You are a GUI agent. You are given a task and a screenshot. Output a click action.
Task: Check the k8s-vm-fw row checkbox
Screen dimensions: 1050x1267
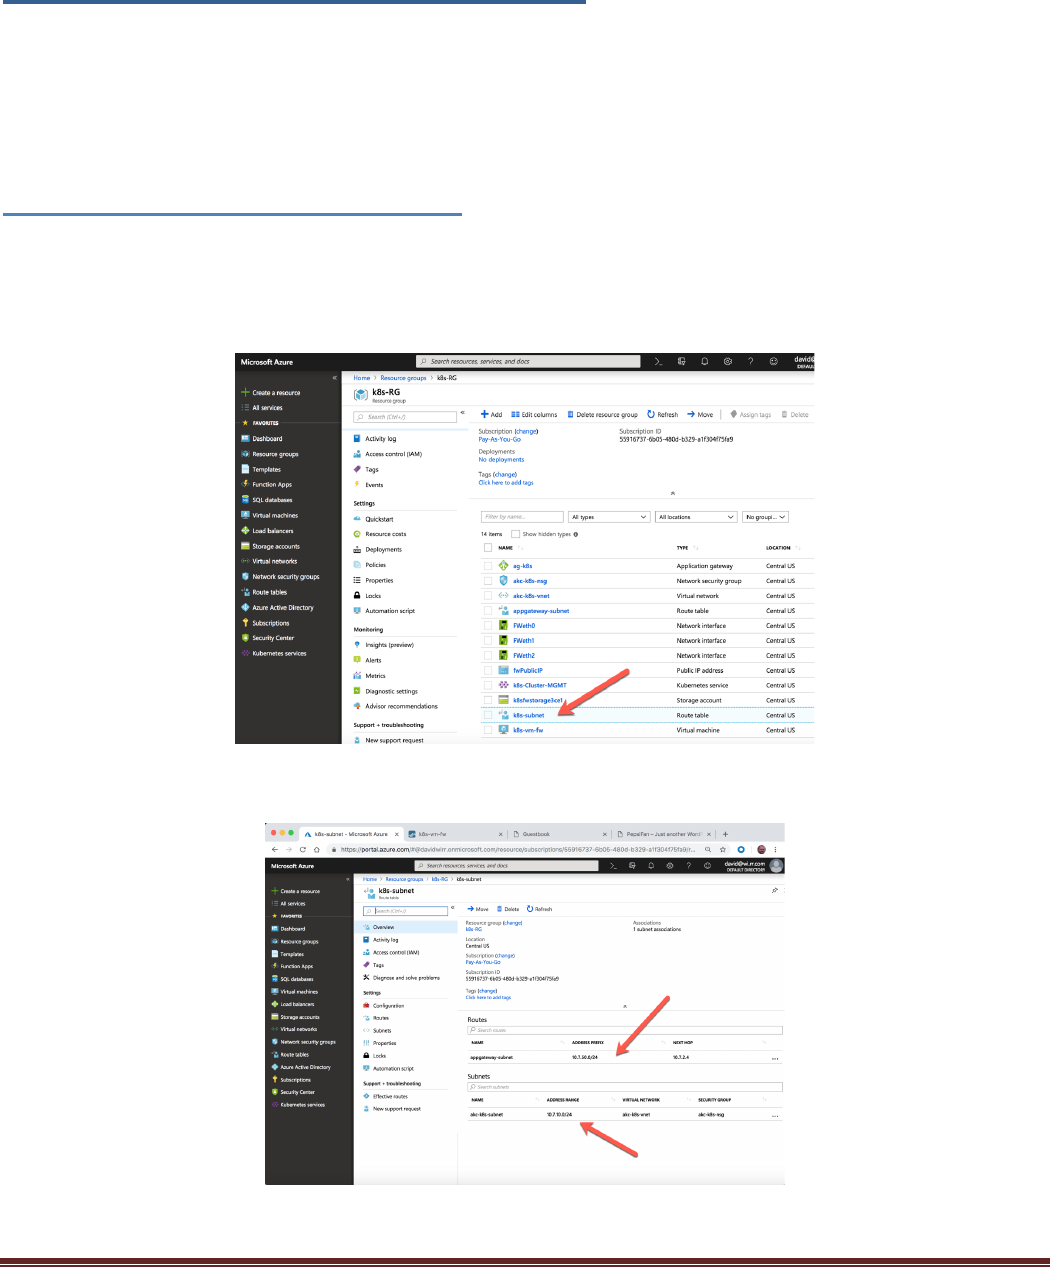(x=488, y=730)
